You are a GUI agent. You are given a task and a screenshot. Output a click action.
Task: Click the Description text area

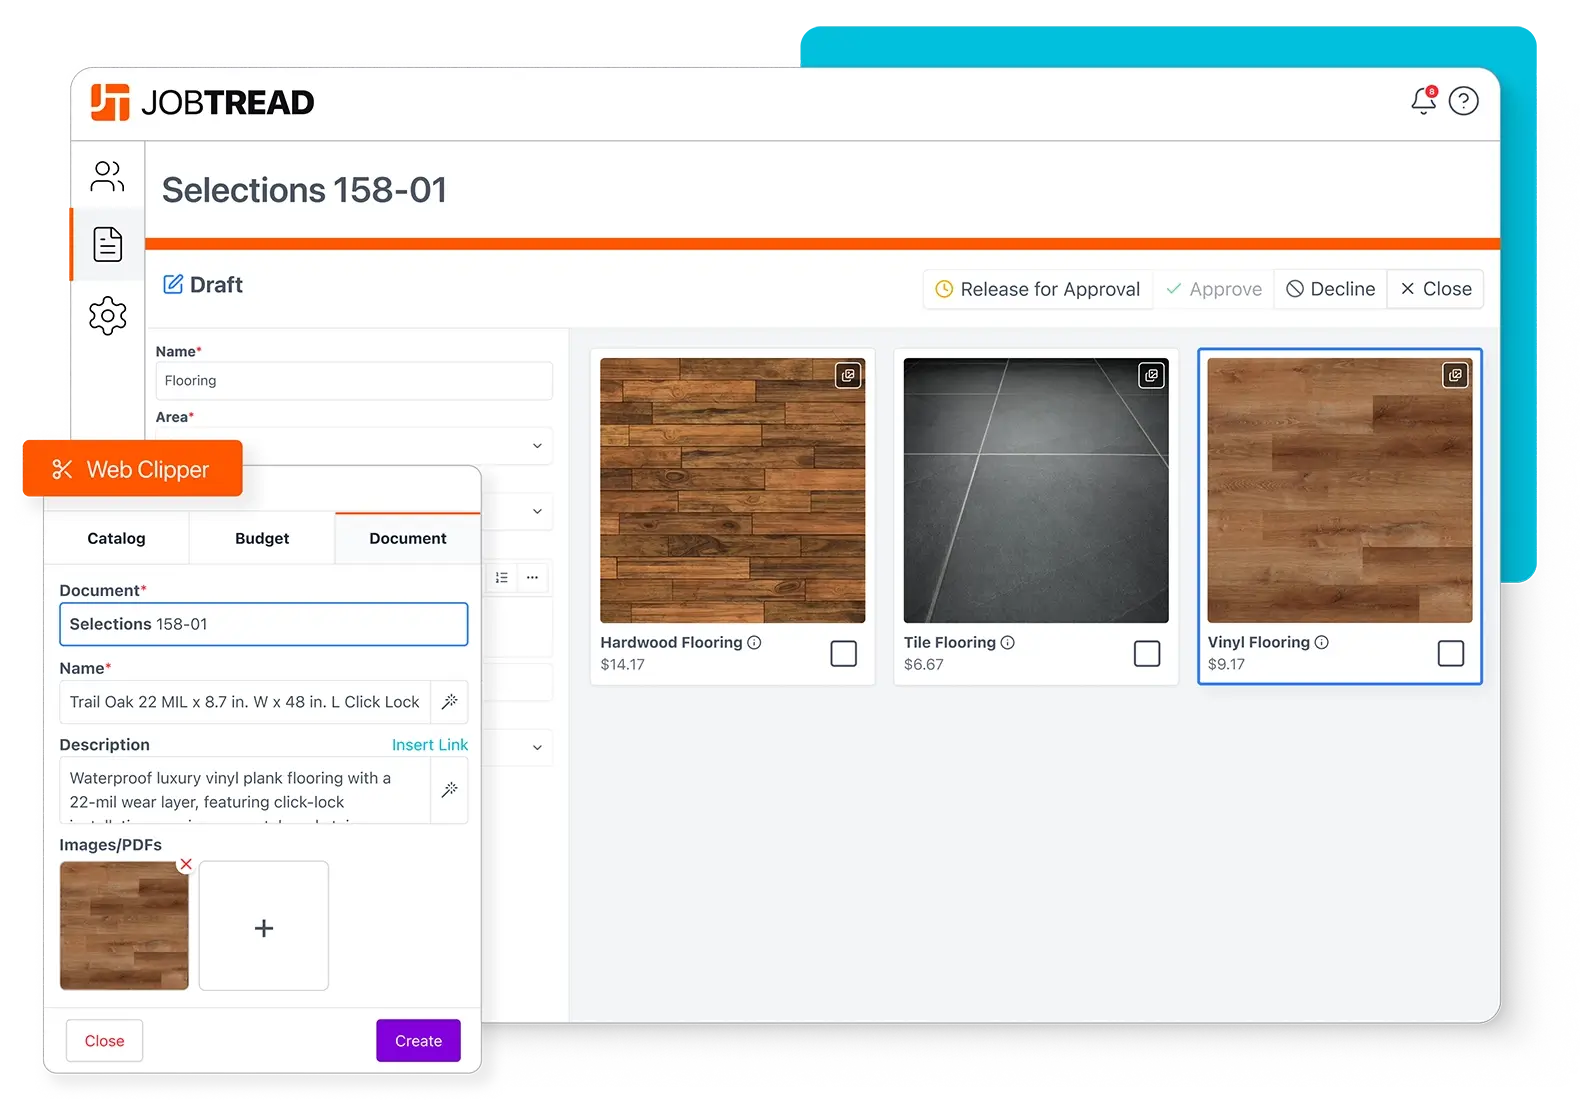[x=245, y=790]
